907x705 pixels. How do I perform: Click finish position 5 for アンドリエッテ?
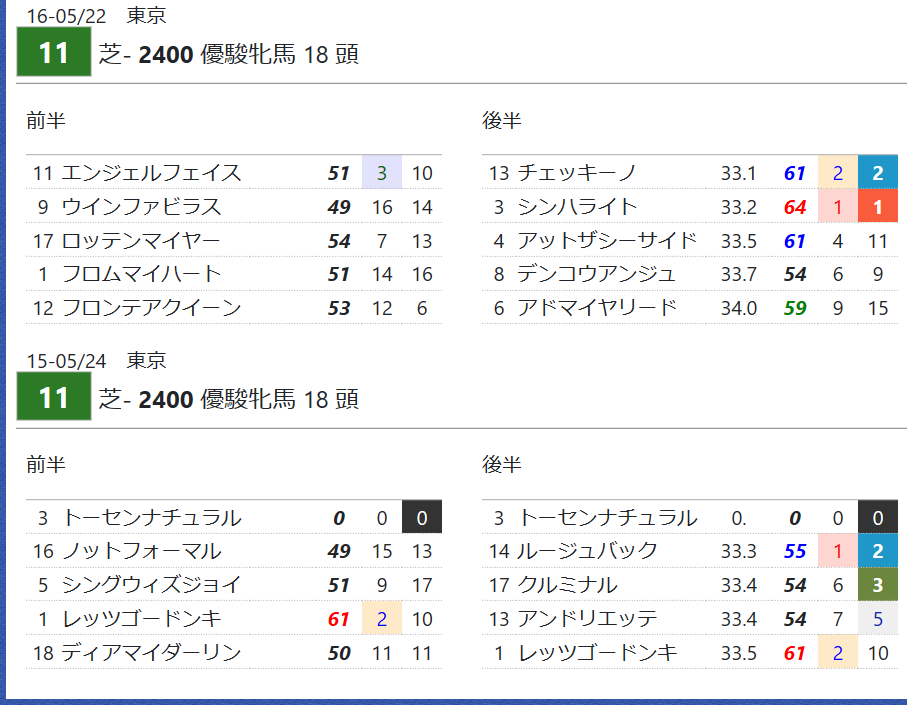(x=877, y=619)
